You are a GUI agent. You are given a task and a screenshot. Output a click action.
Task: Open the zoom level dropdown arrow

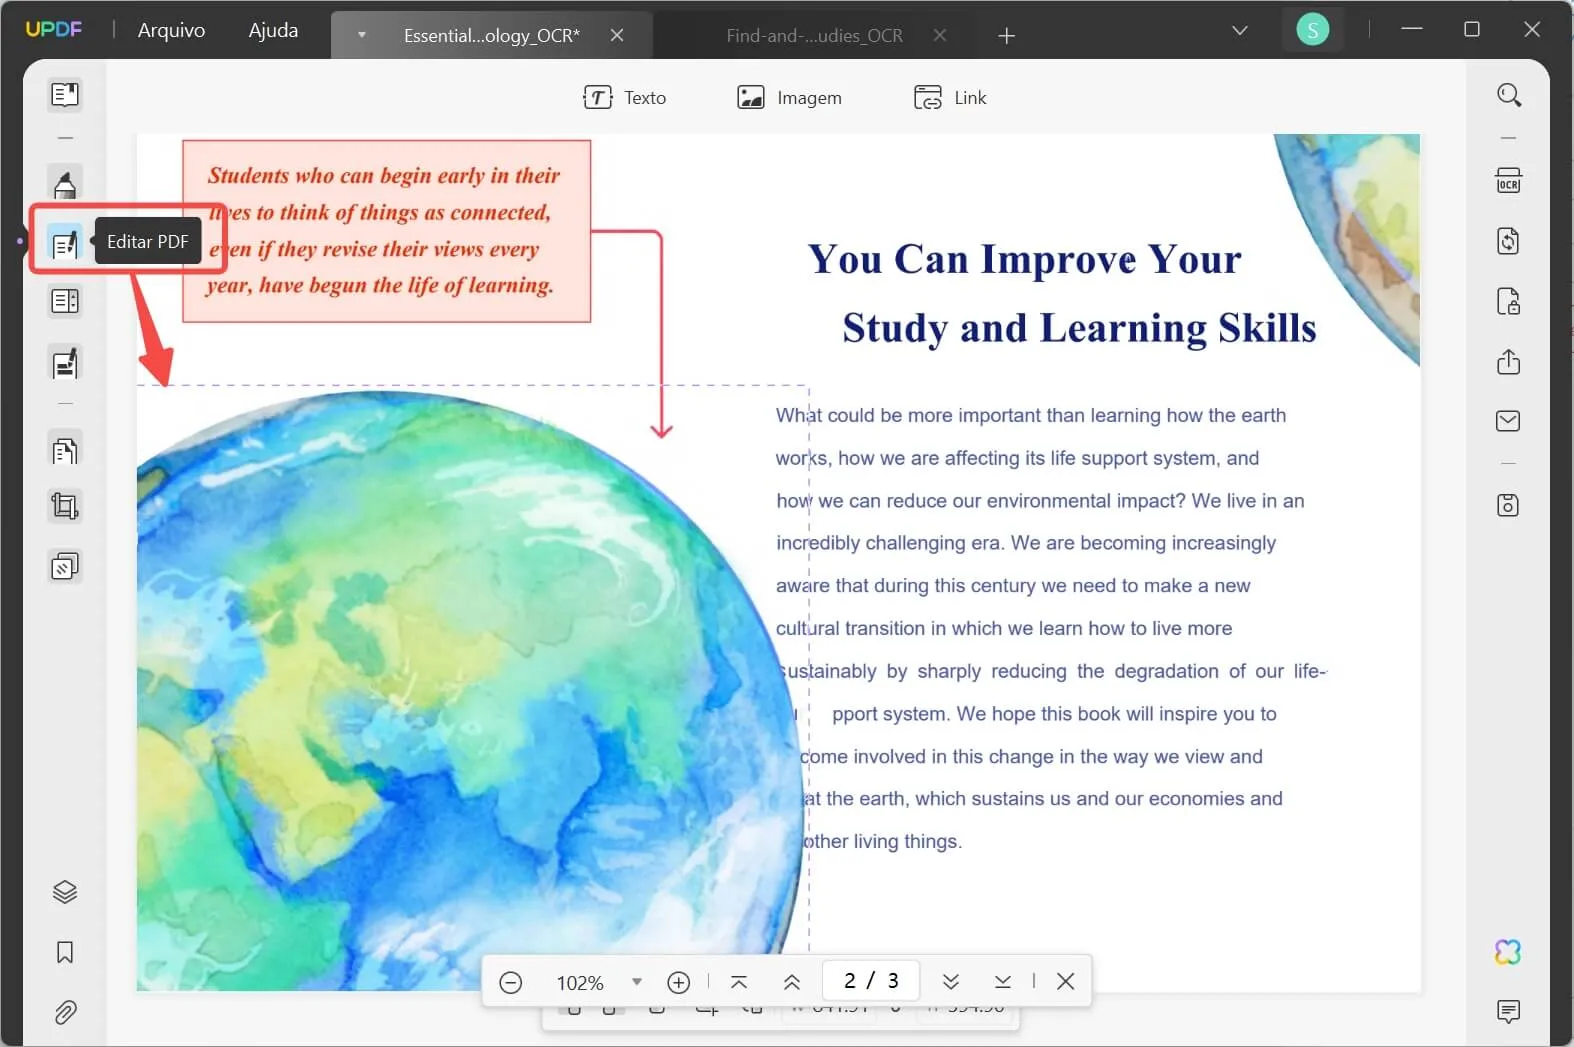[x=637, y=982]
